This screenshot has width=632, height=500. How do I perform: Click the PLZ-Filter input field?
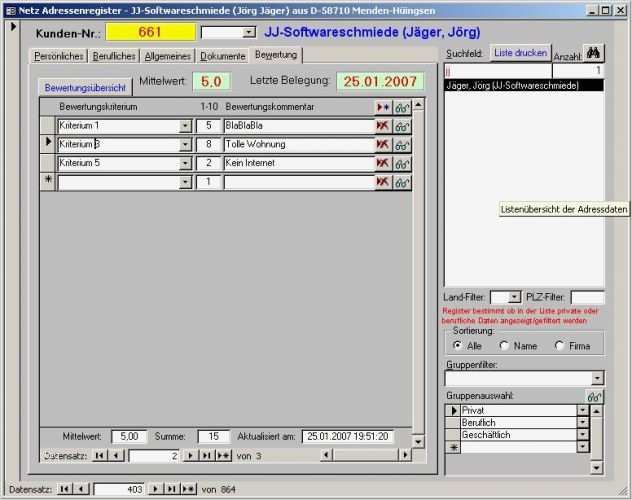coord(587,297)
